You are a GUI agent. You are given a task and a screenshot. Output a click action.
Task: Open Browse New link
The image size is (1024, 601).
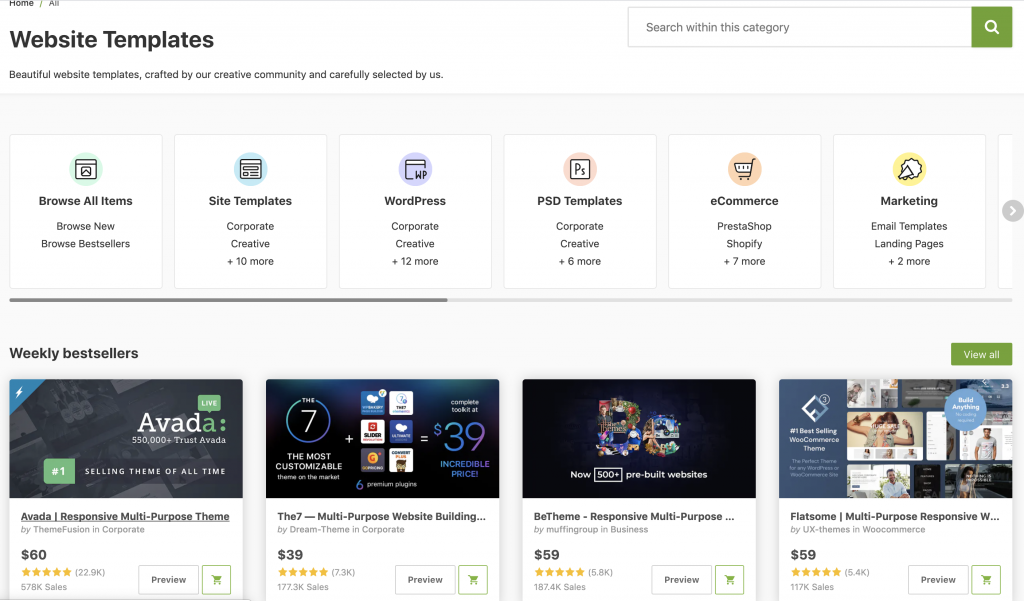pos(86,226)
